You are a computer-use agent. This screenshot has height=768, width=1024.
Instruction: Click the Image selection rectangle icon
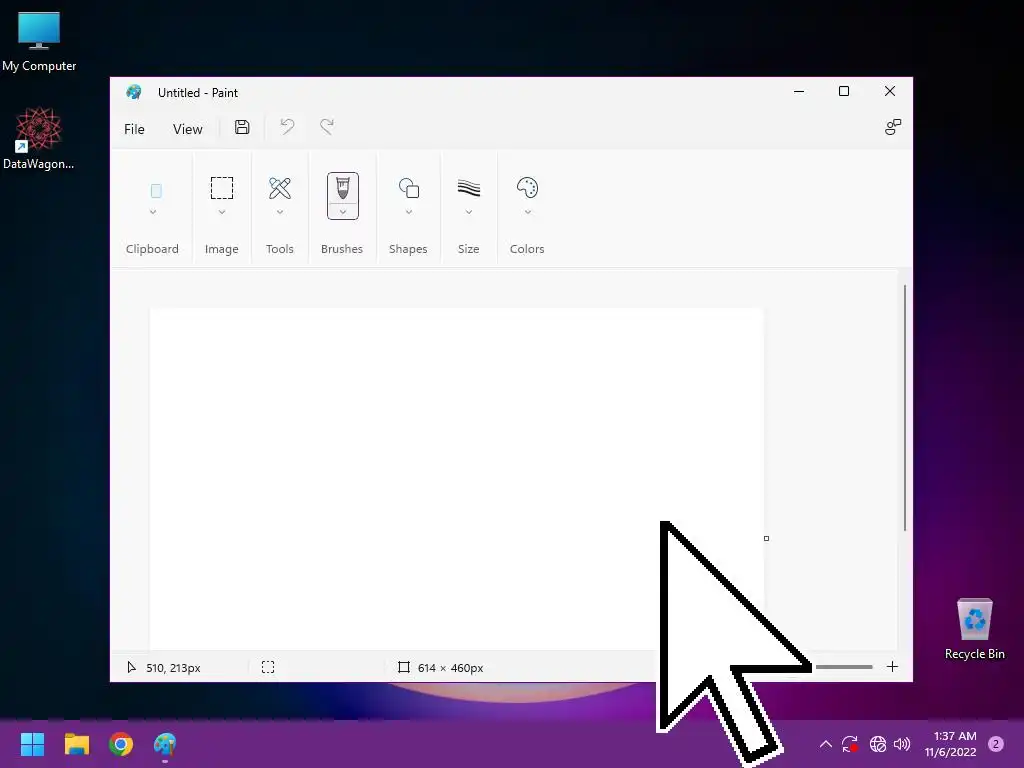(x=222, y=188)
